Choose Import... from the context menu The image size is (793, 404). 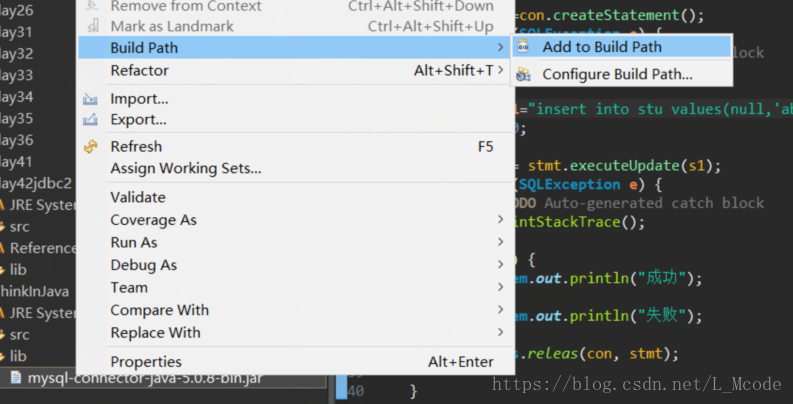[295, 99]
